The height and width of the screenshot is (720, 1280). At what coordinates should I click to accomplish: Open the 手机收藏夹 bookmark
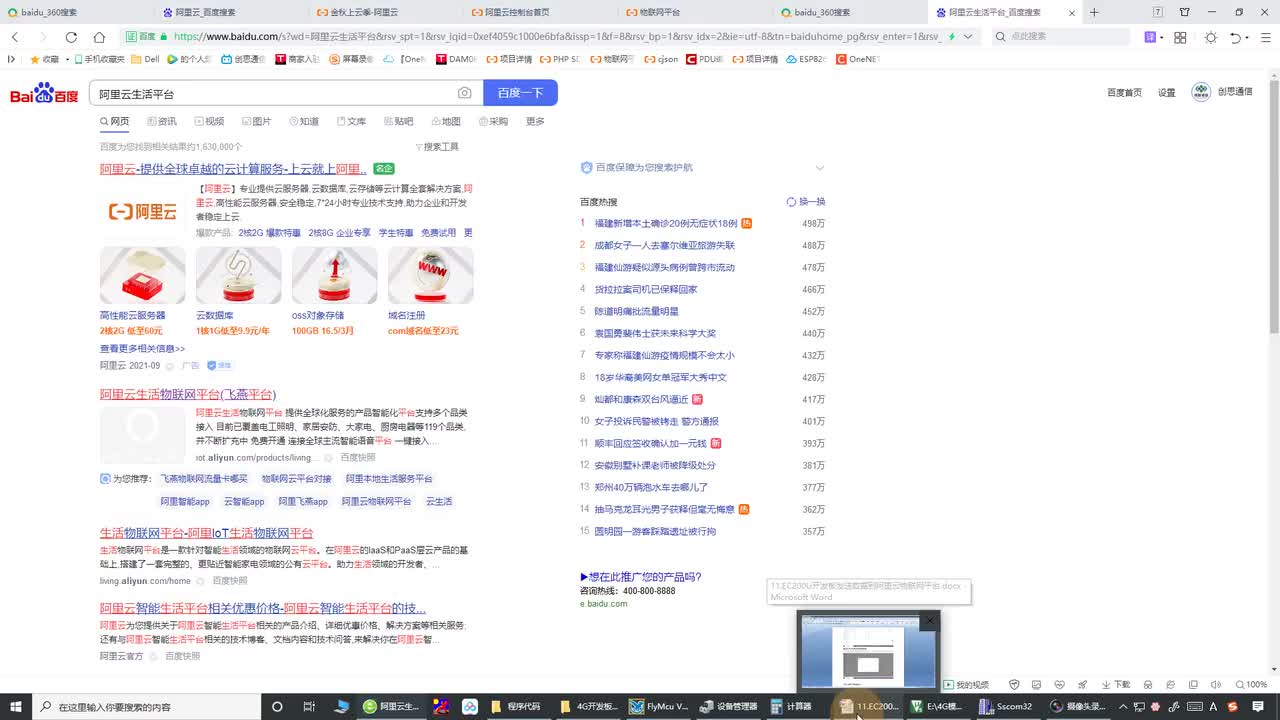click(100, 59)
